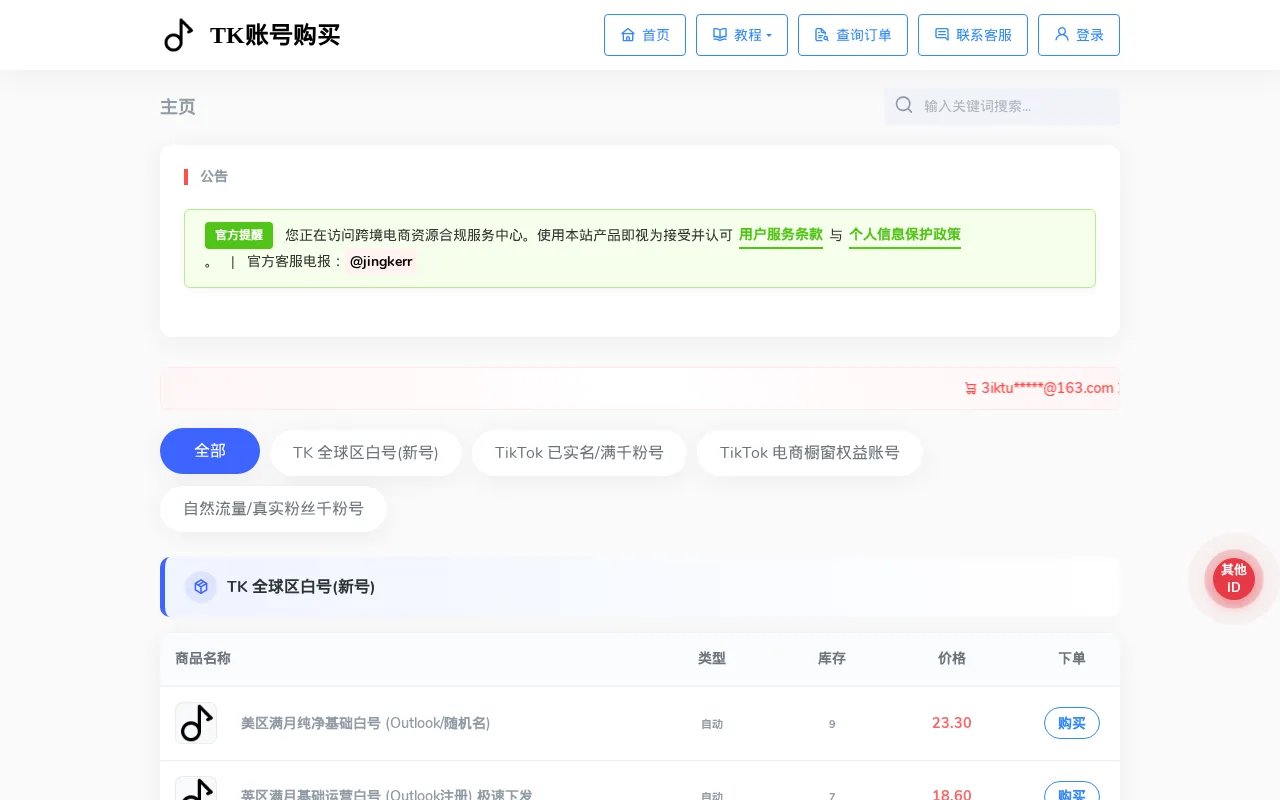Click the TikTok logo in the header

(178, 35)
